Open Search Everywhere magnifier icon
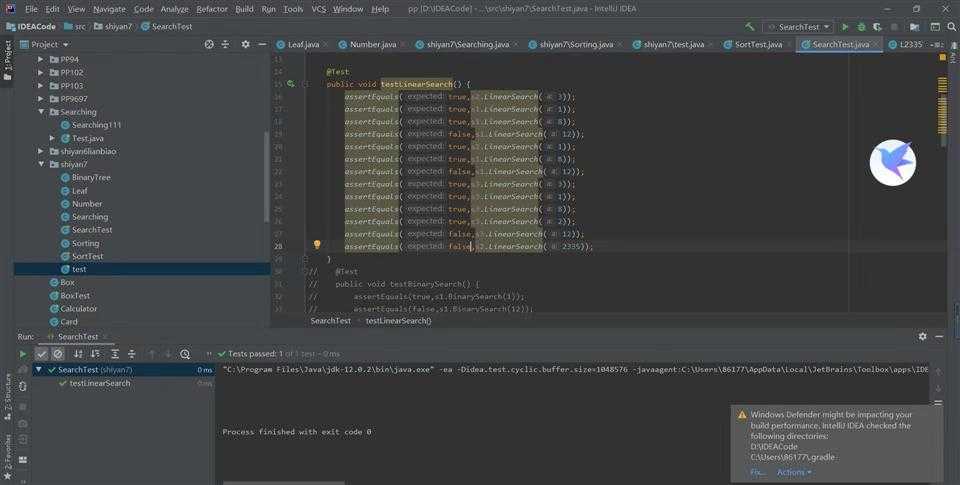Viewport: 960px width, 485px height. [952, 27]
